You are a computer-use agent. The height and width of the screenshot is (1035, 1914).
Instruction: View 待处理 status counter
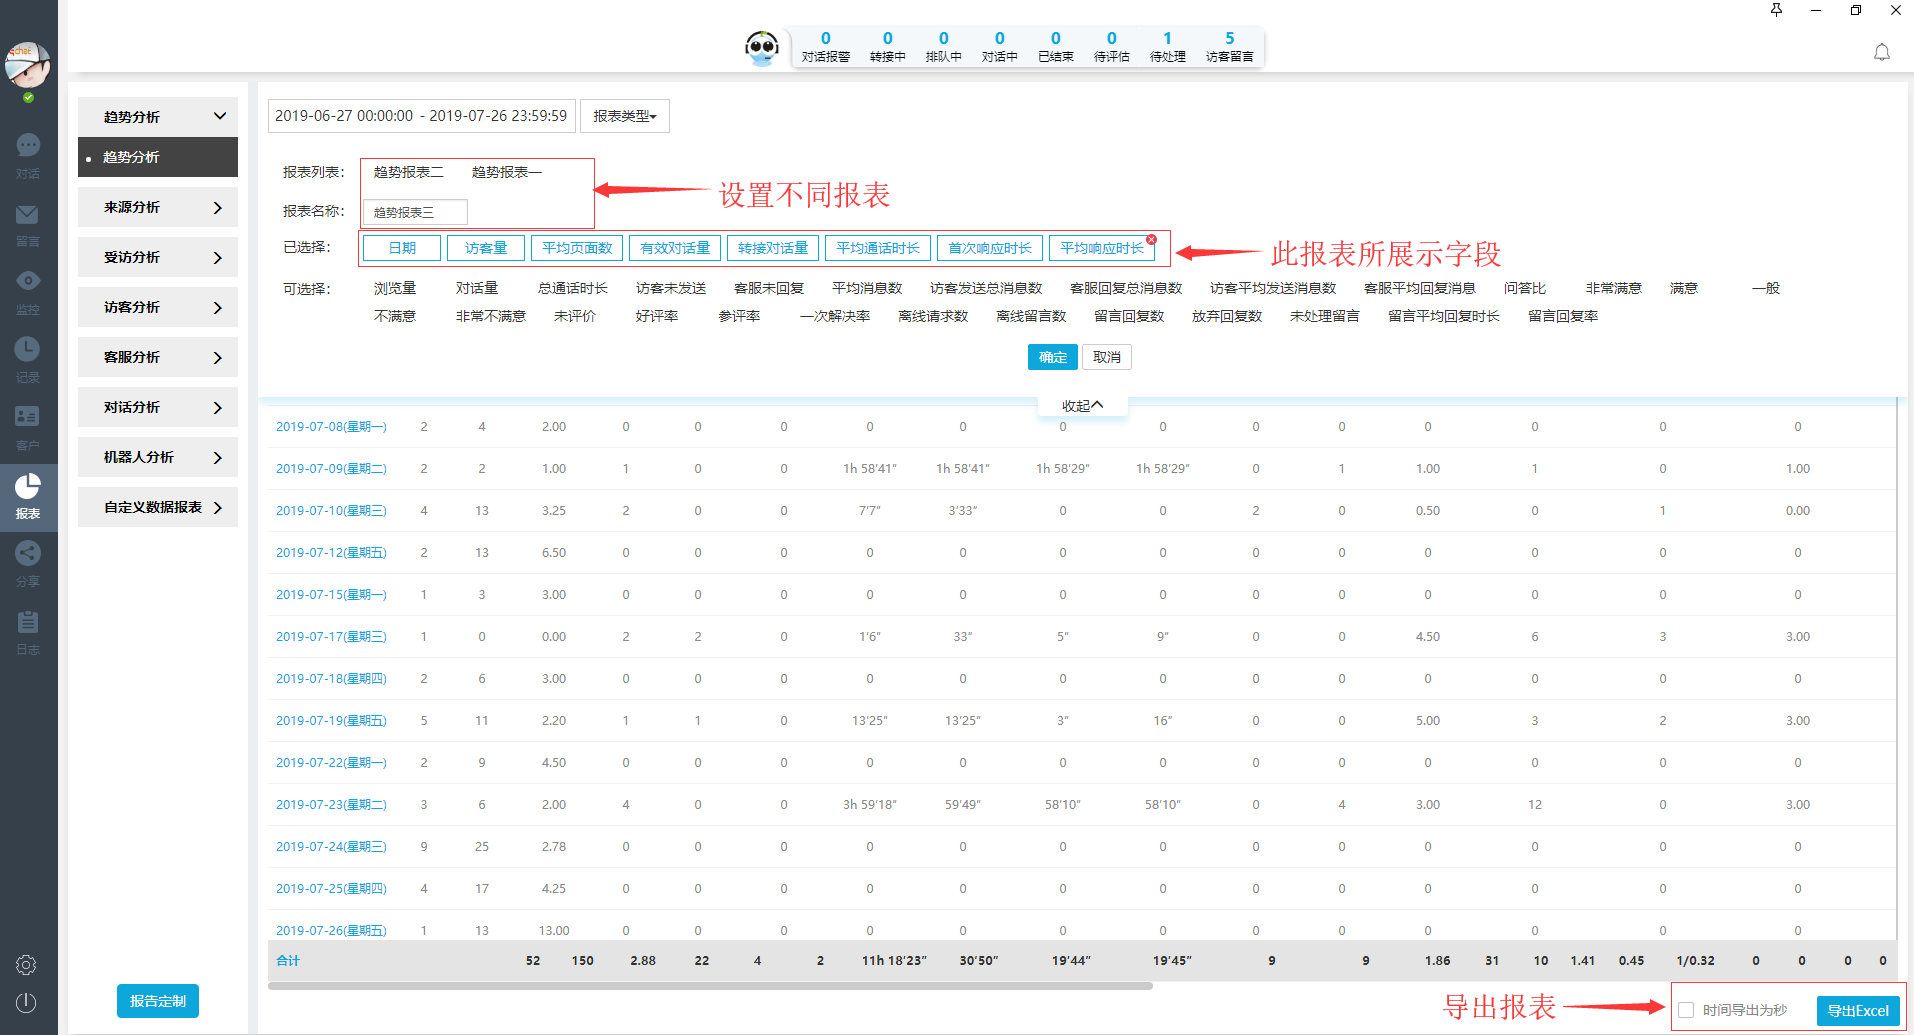[1167, 47]
